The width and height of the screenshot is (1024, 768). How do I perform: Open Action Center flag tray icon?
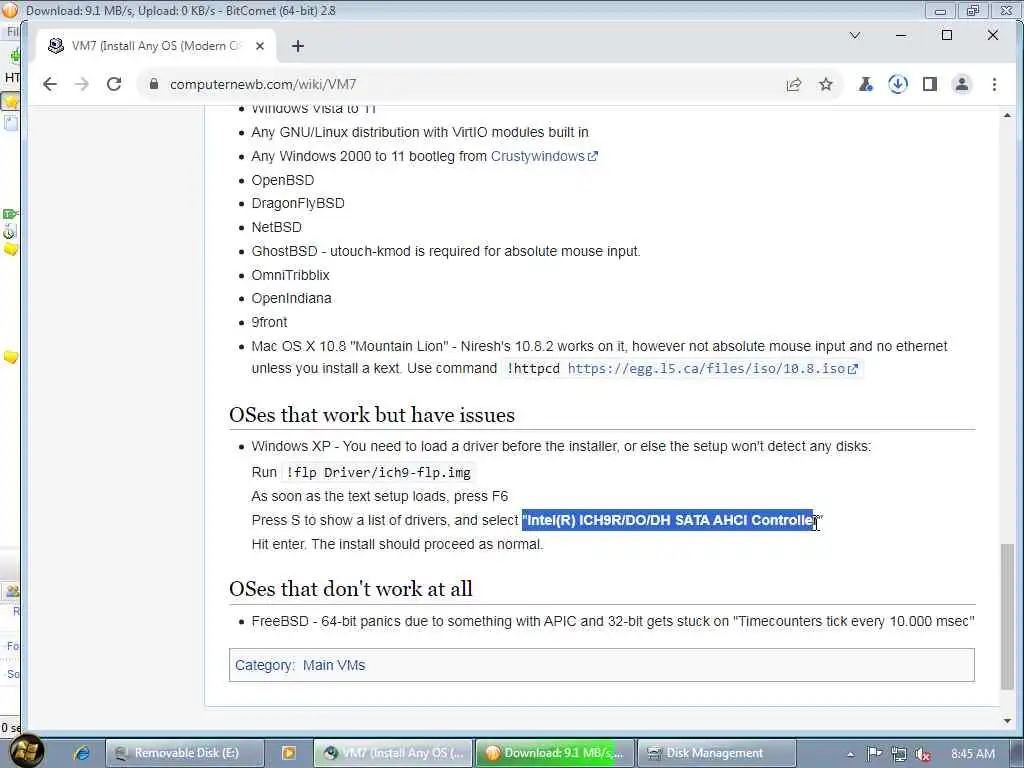pyautogui.click(x=874, y=754)
